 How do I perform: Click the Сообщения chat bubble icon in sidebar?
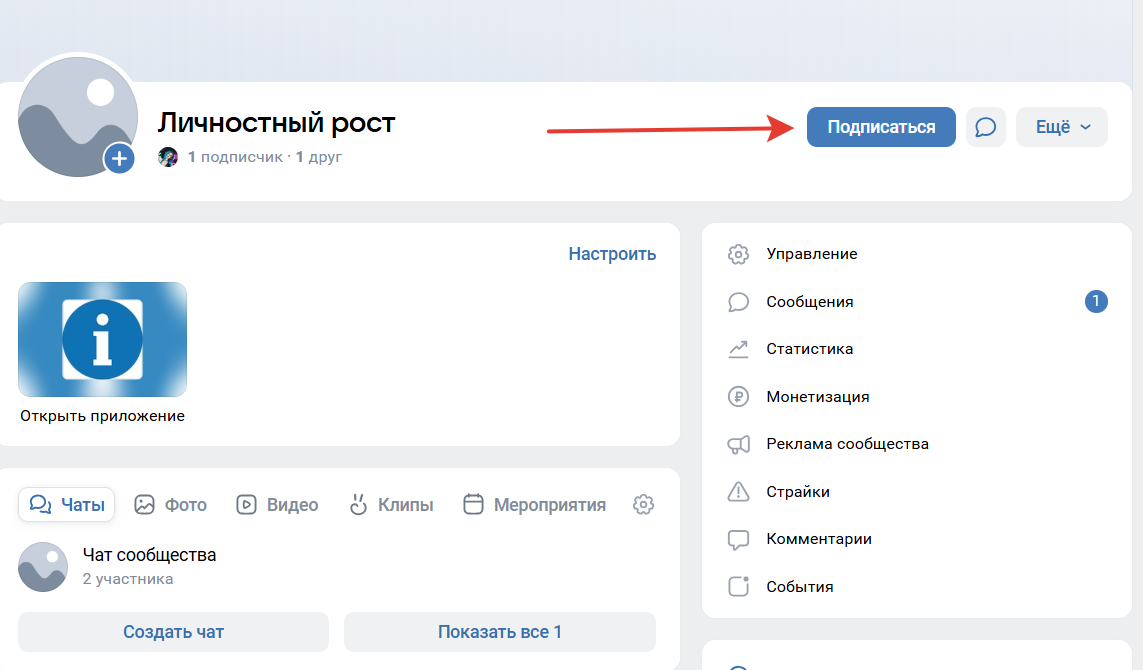[x=738, y=301]
